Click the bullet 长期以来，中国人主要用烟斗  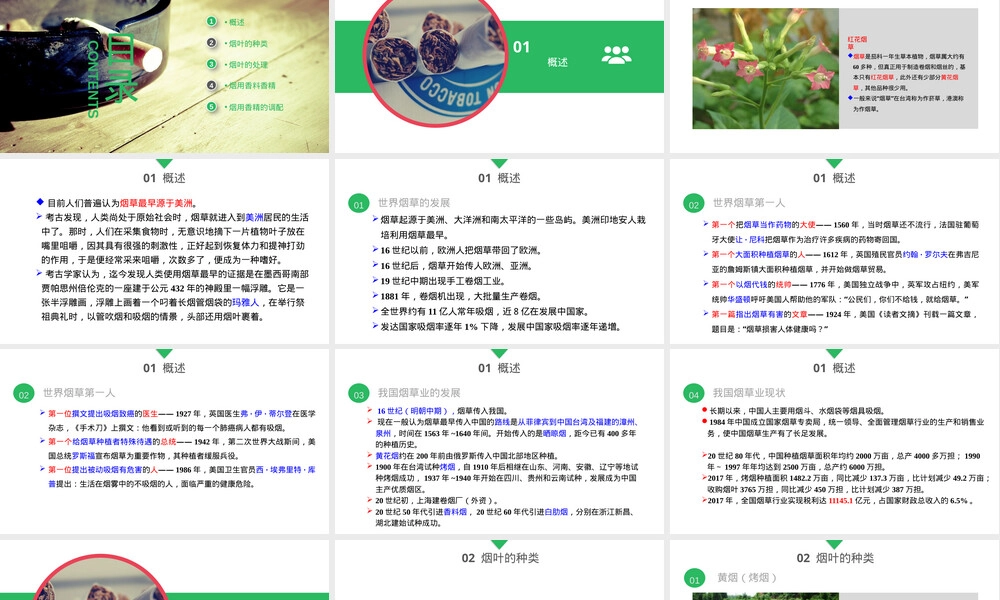click(x=797, y=411)
